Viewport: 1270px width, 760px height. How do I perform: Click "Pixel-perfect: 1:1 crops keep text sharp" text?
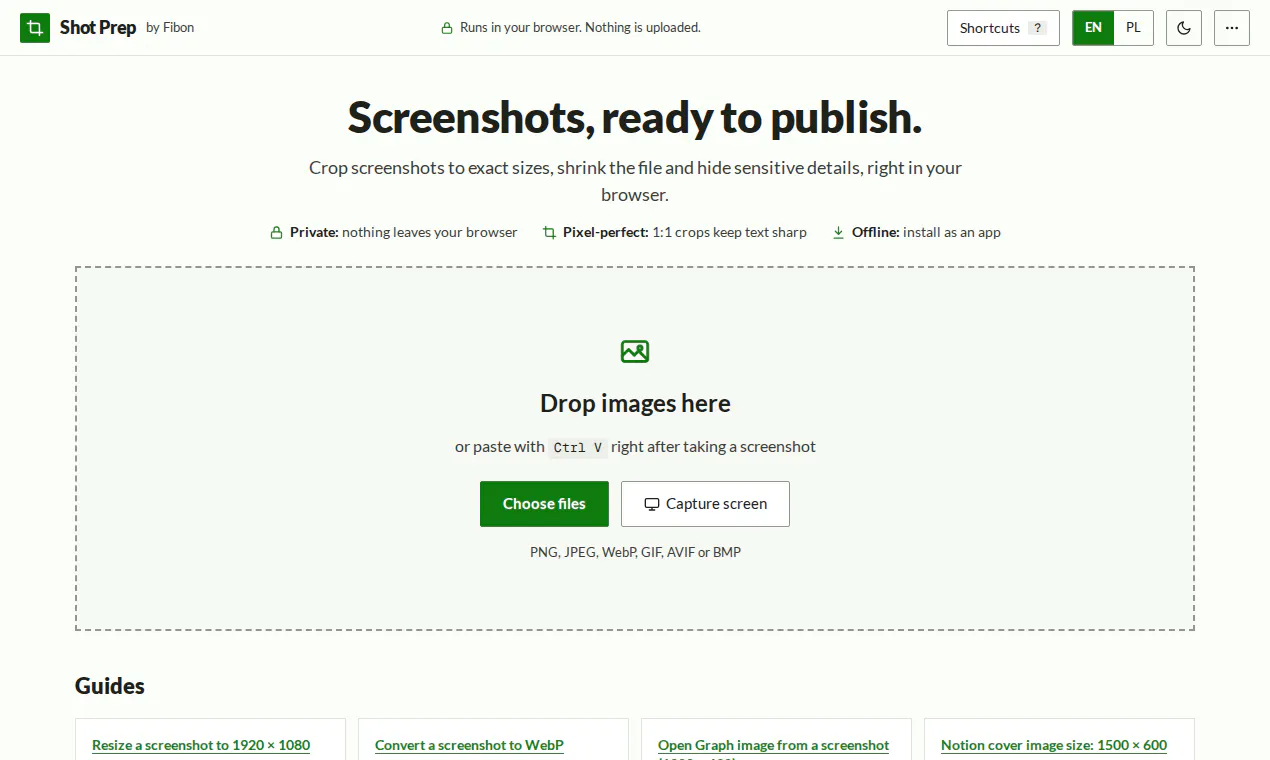(685, 232)
